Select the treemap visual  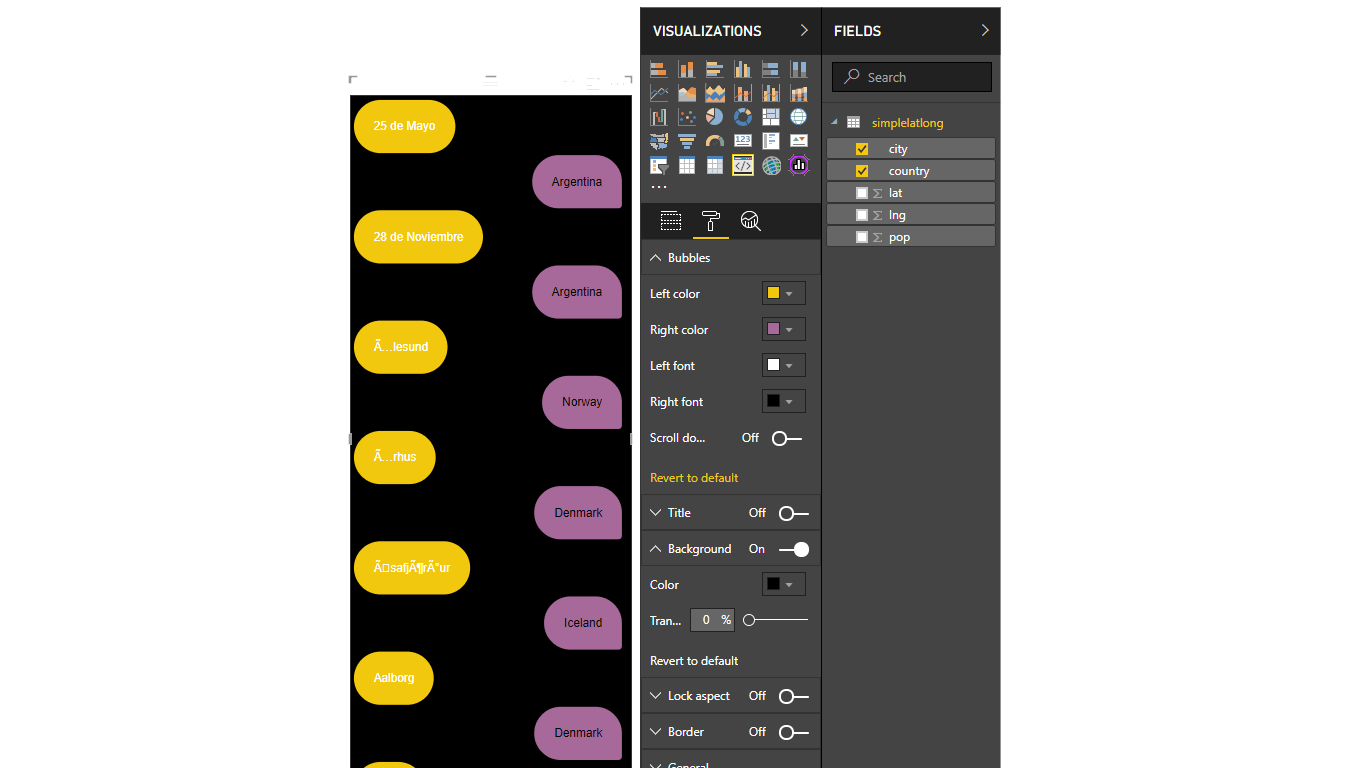(771, 117)
